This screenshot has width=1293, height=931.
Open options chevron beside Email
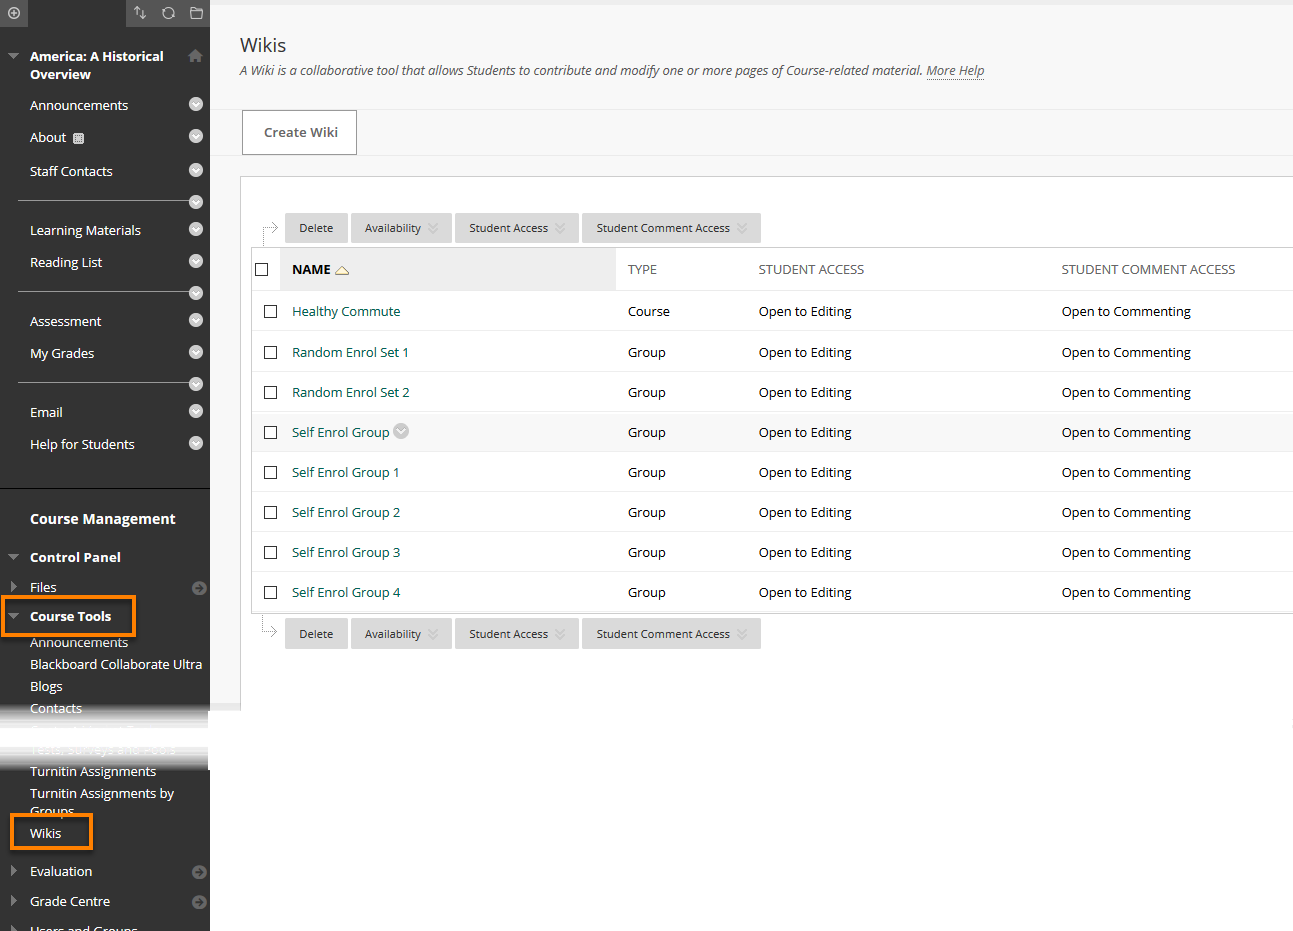pyautogui.click(x=196, y=411)
